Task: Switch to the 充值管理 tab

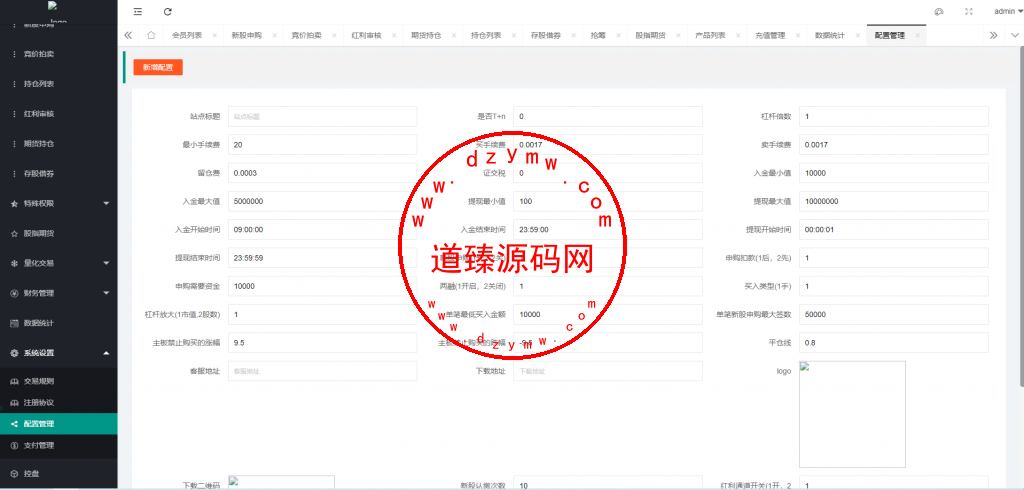Action: (x=770, y=36)
